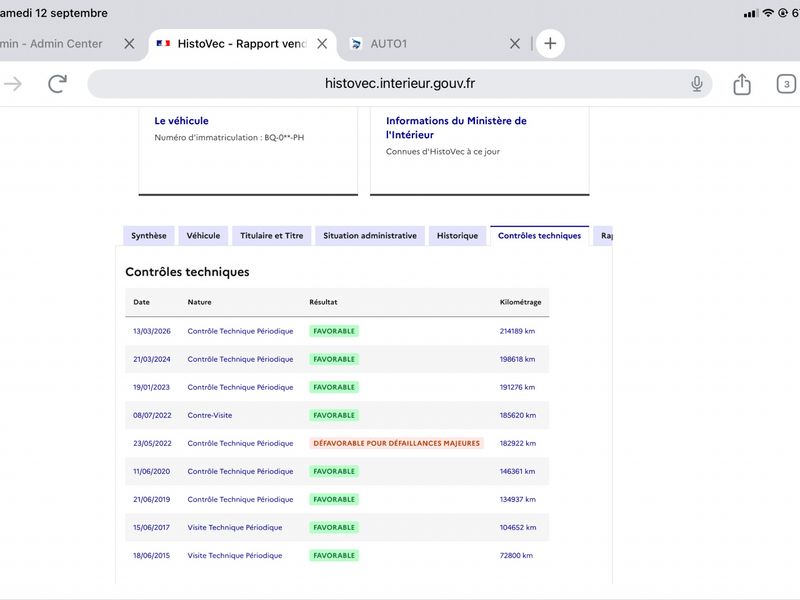Image resolution: width=800 pixels, height=600 pixels.
Task: Click the histovec.interieur.gouv.fr address field
Action: (399, 84)
